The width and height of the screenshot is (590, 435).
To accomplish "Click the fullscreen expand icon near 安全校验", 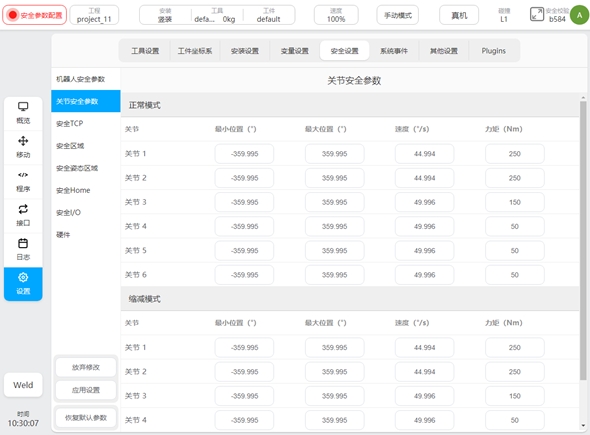I will pyautogui.click(x=537, y=14).
